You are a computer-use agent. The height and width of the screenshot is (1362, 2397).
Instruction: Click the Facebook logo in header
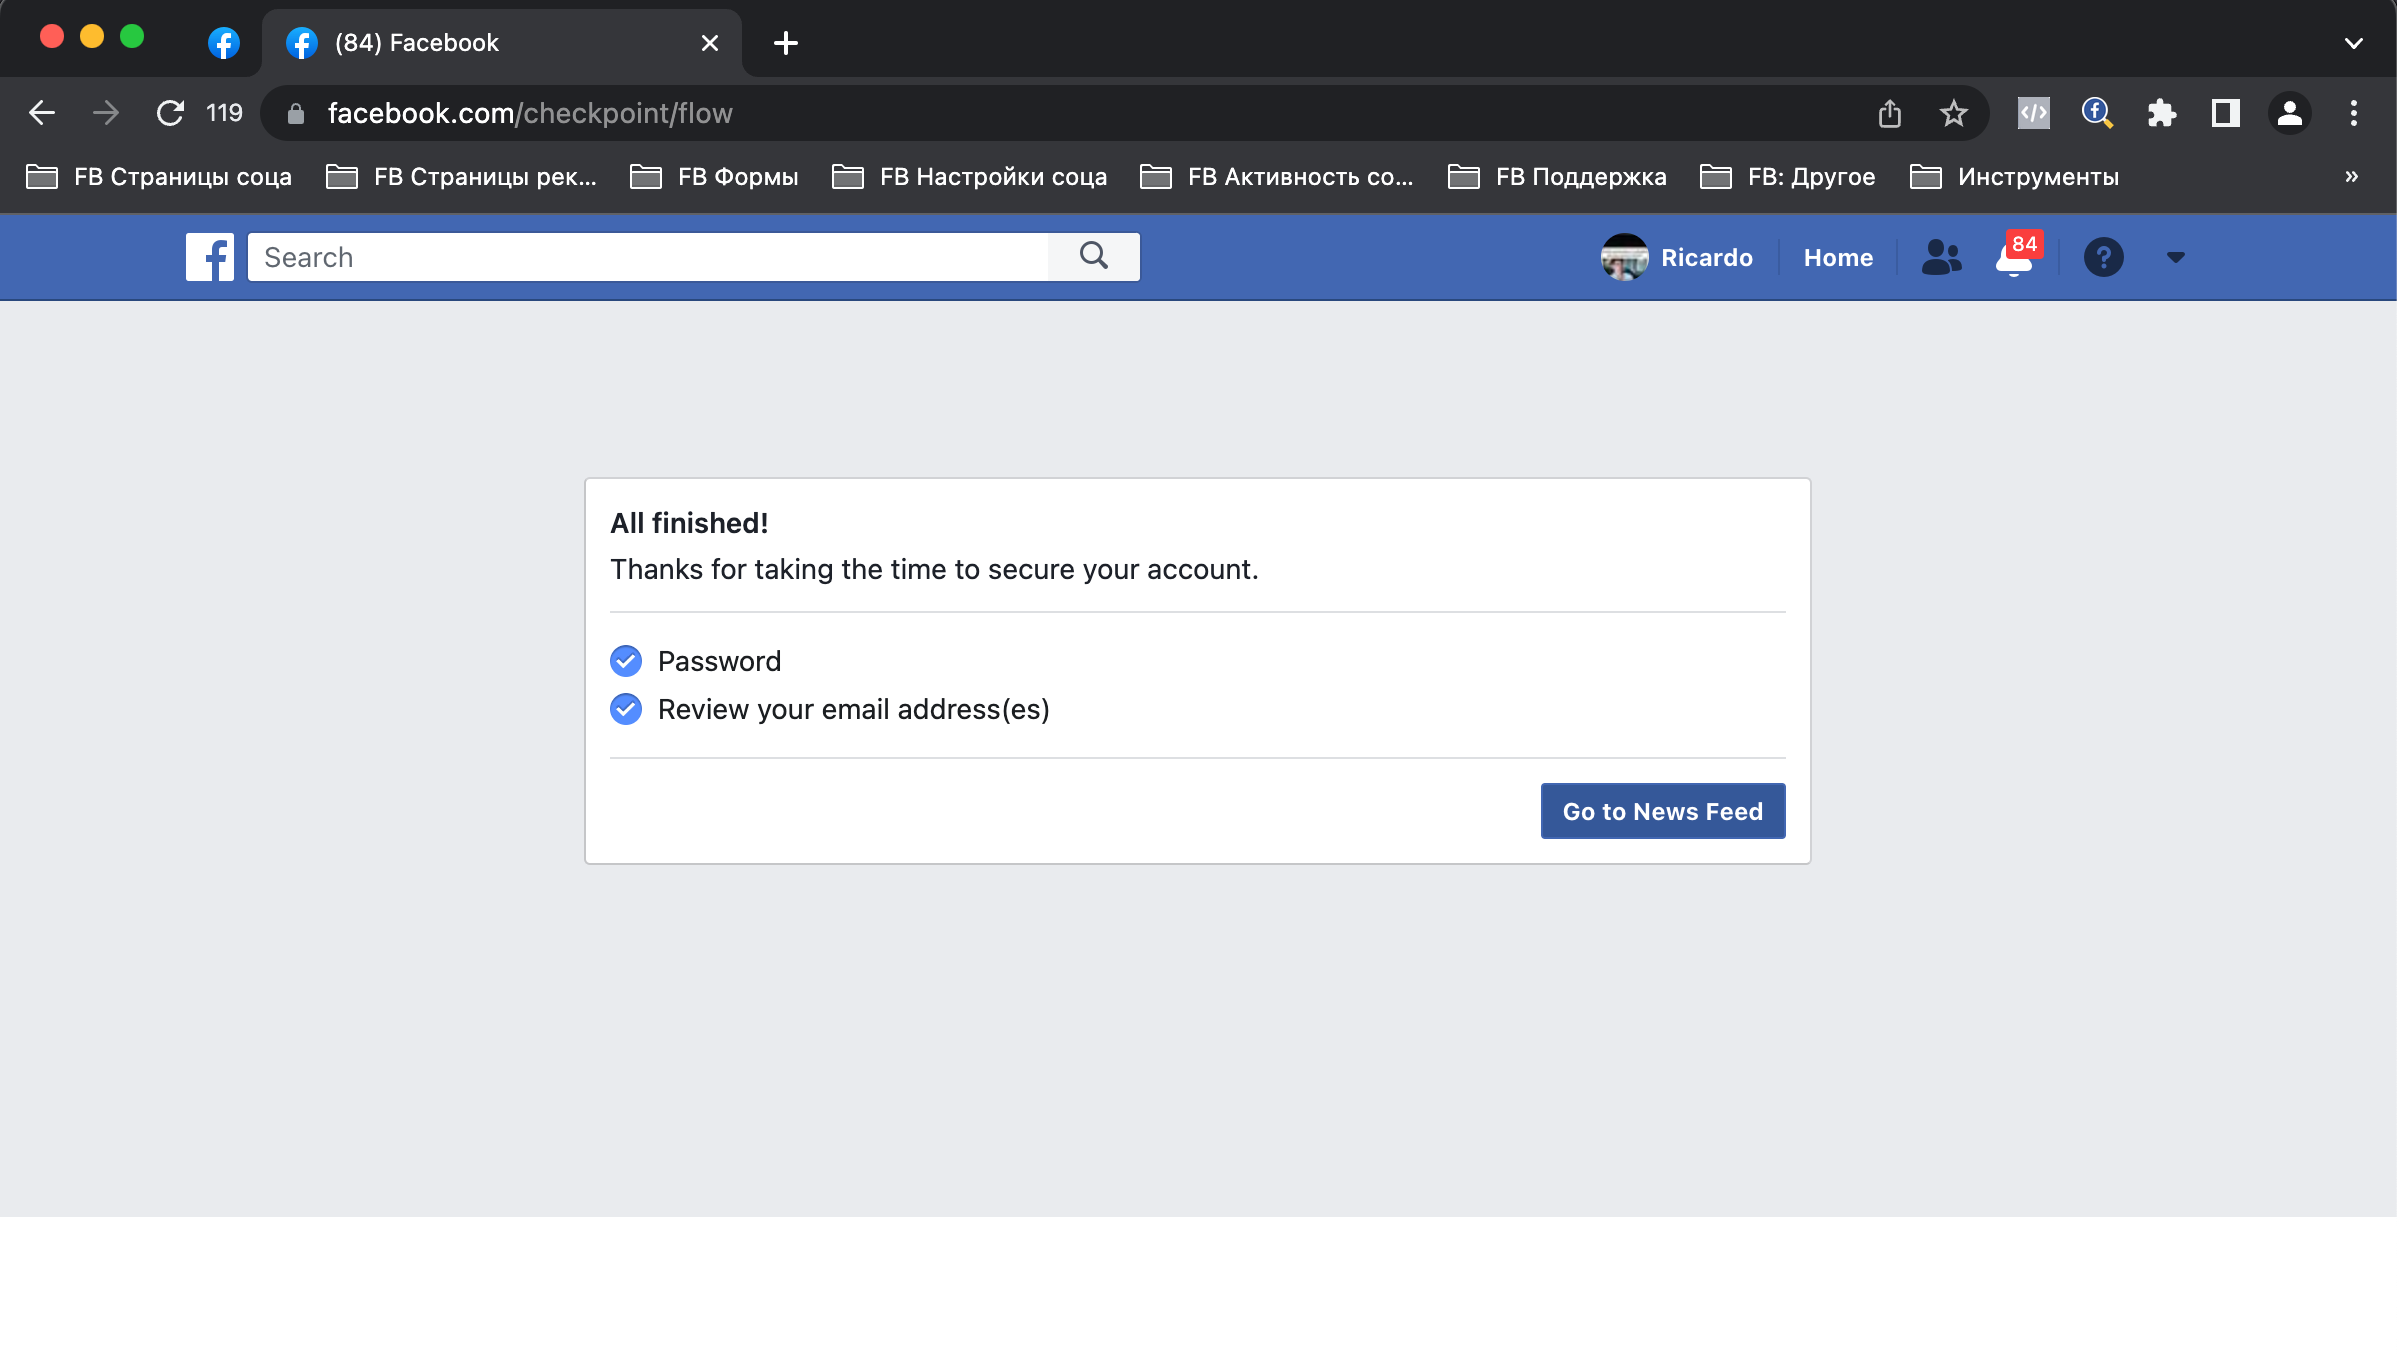click(210, 257)
